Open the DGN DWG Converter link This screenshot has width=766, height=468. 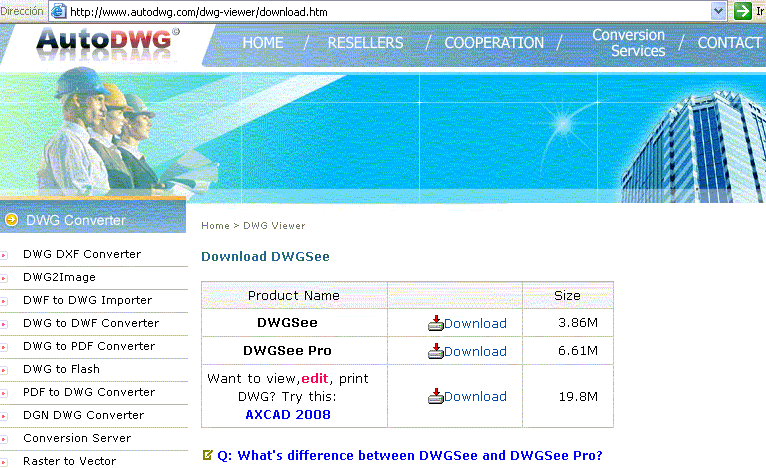[x=84, y=415]
